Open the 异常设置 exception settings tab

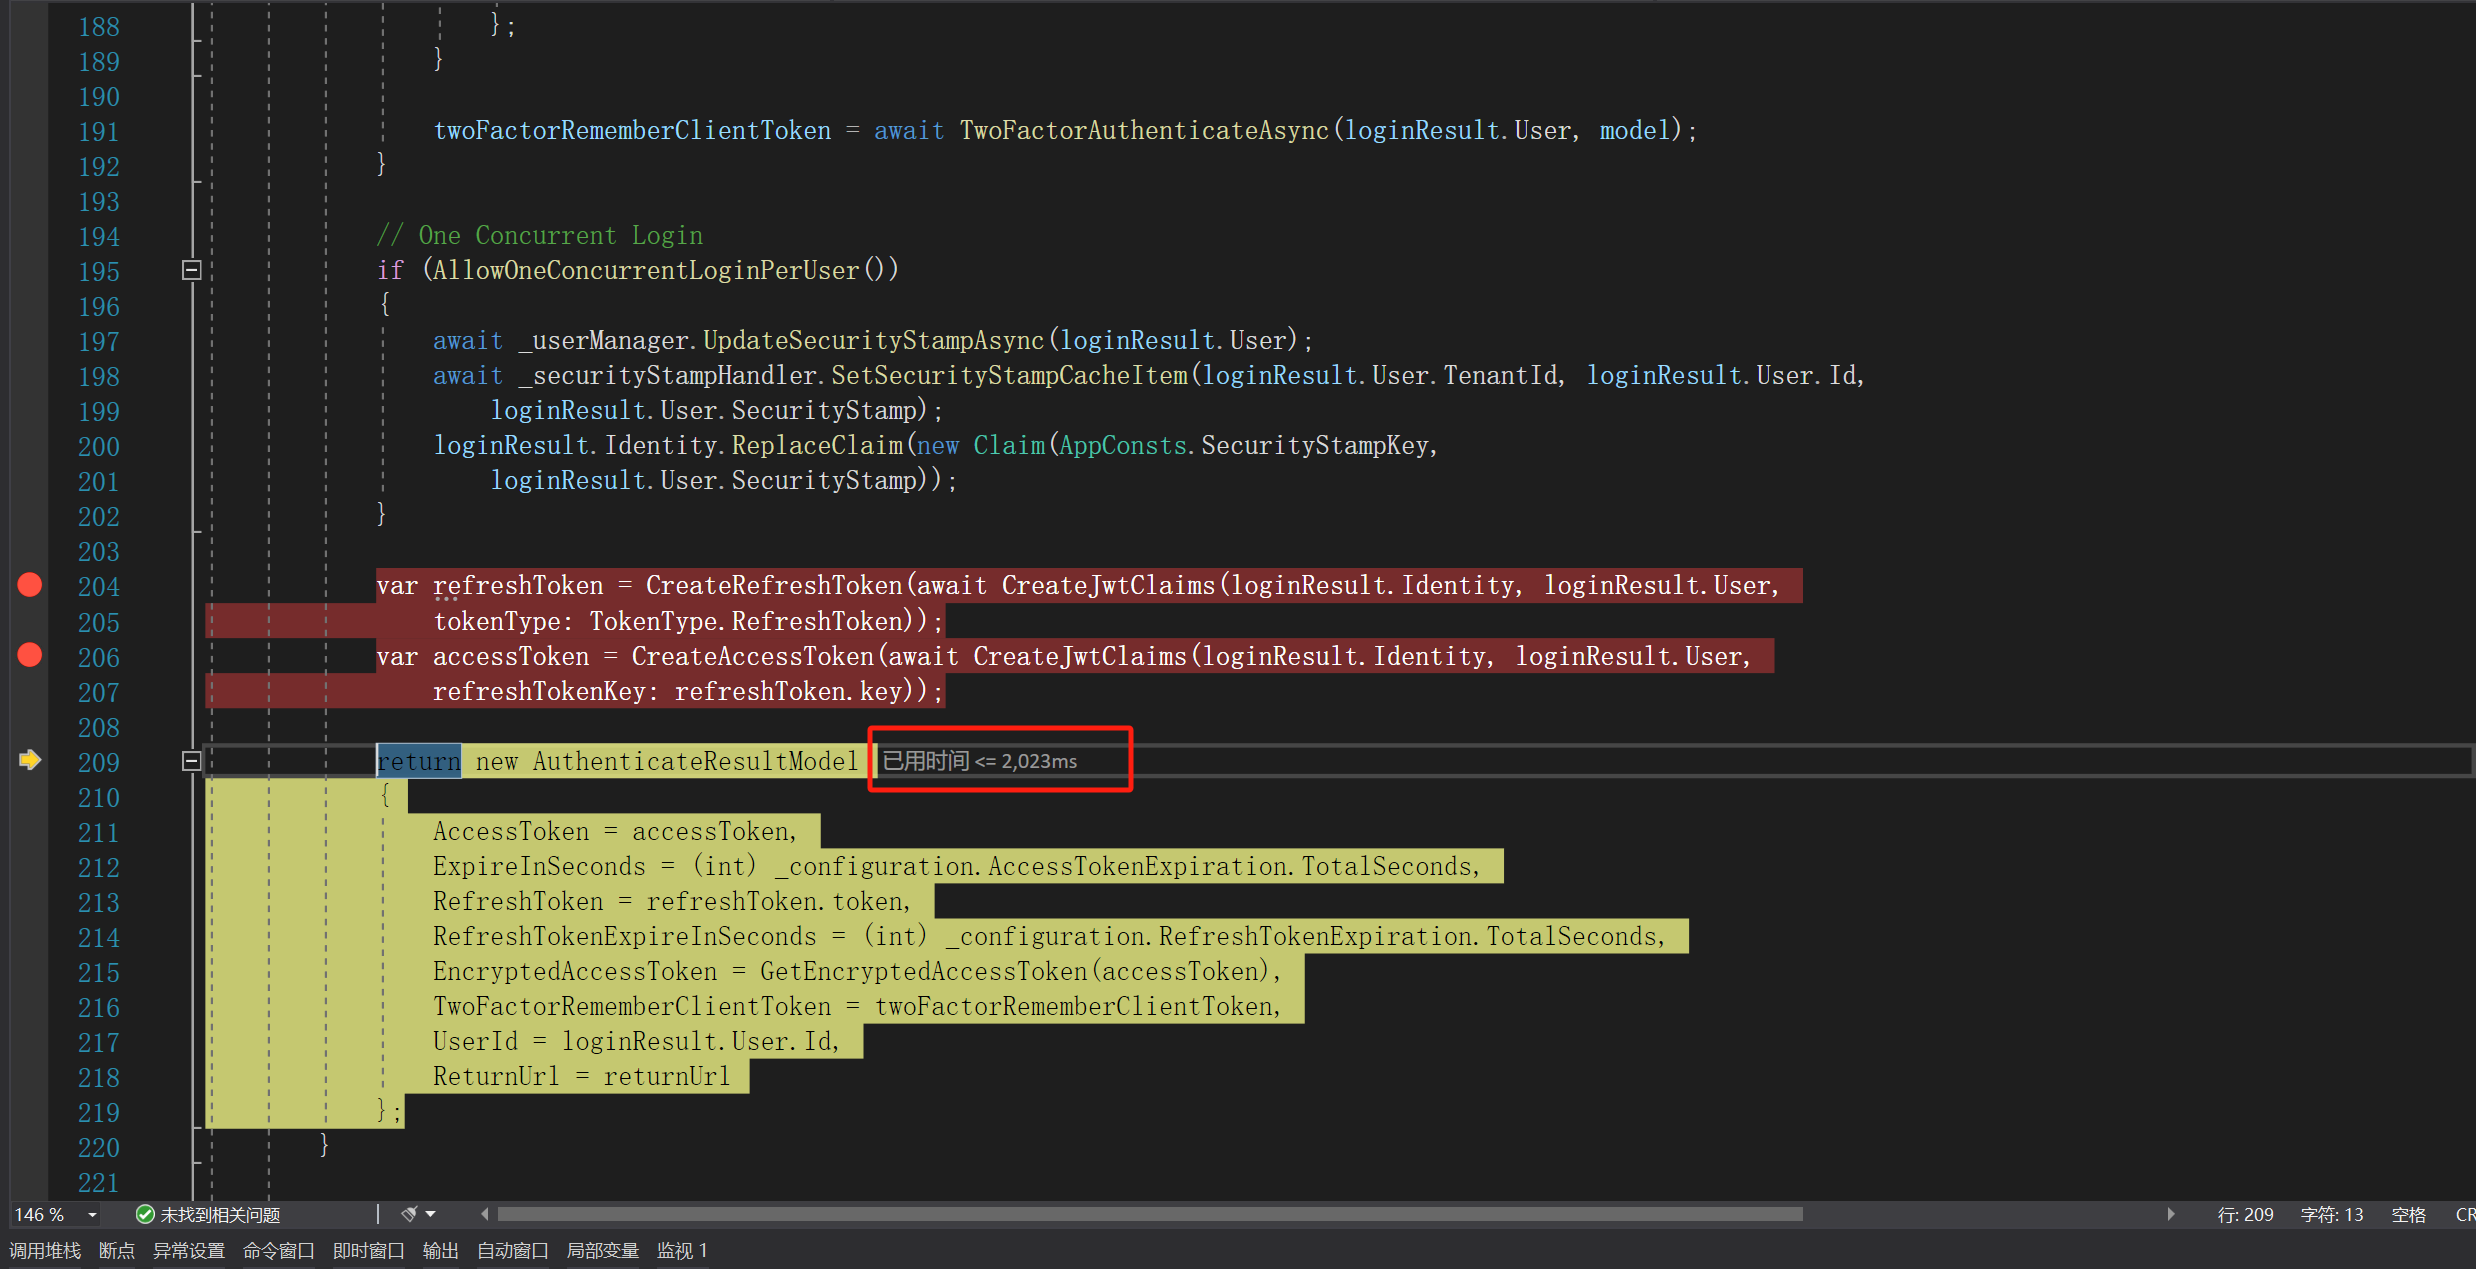(189, 1250)
